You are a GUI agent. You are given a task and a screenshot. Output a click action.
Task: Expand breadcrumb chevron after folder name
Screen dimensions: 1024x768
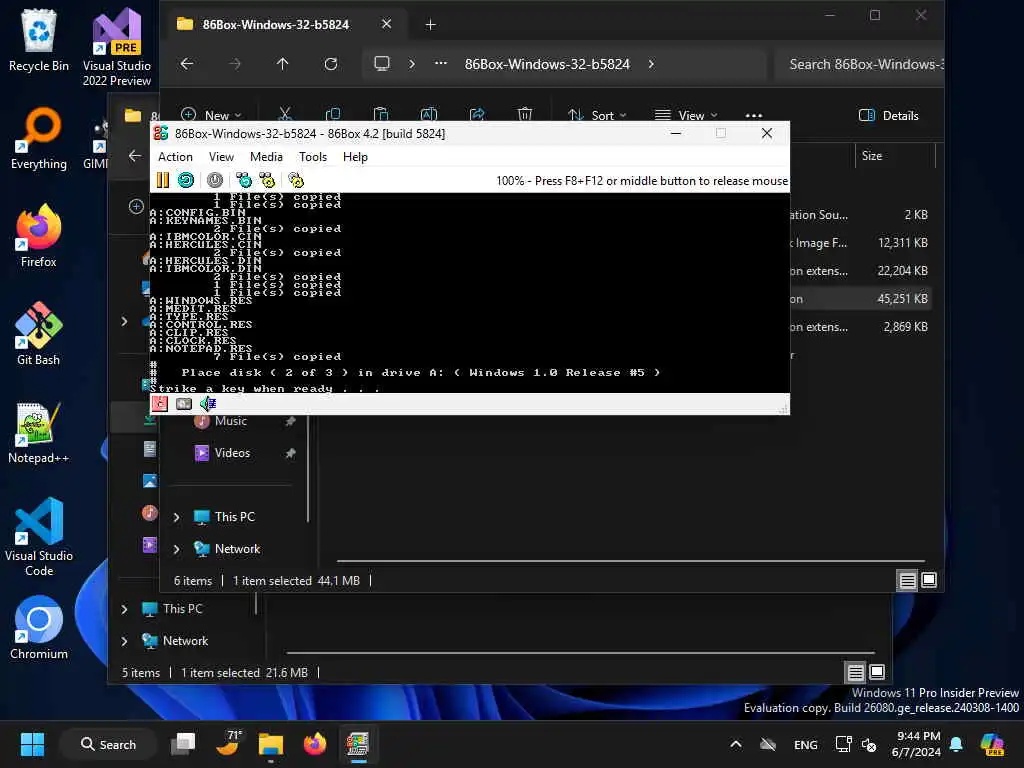[651, 64]
